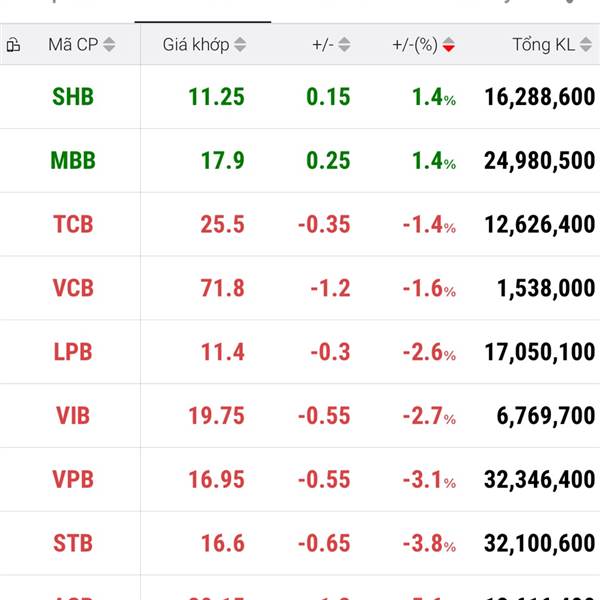Click VIB change value -0.55
The height and width of the screenshot is (600, 600).
point(324,416)
